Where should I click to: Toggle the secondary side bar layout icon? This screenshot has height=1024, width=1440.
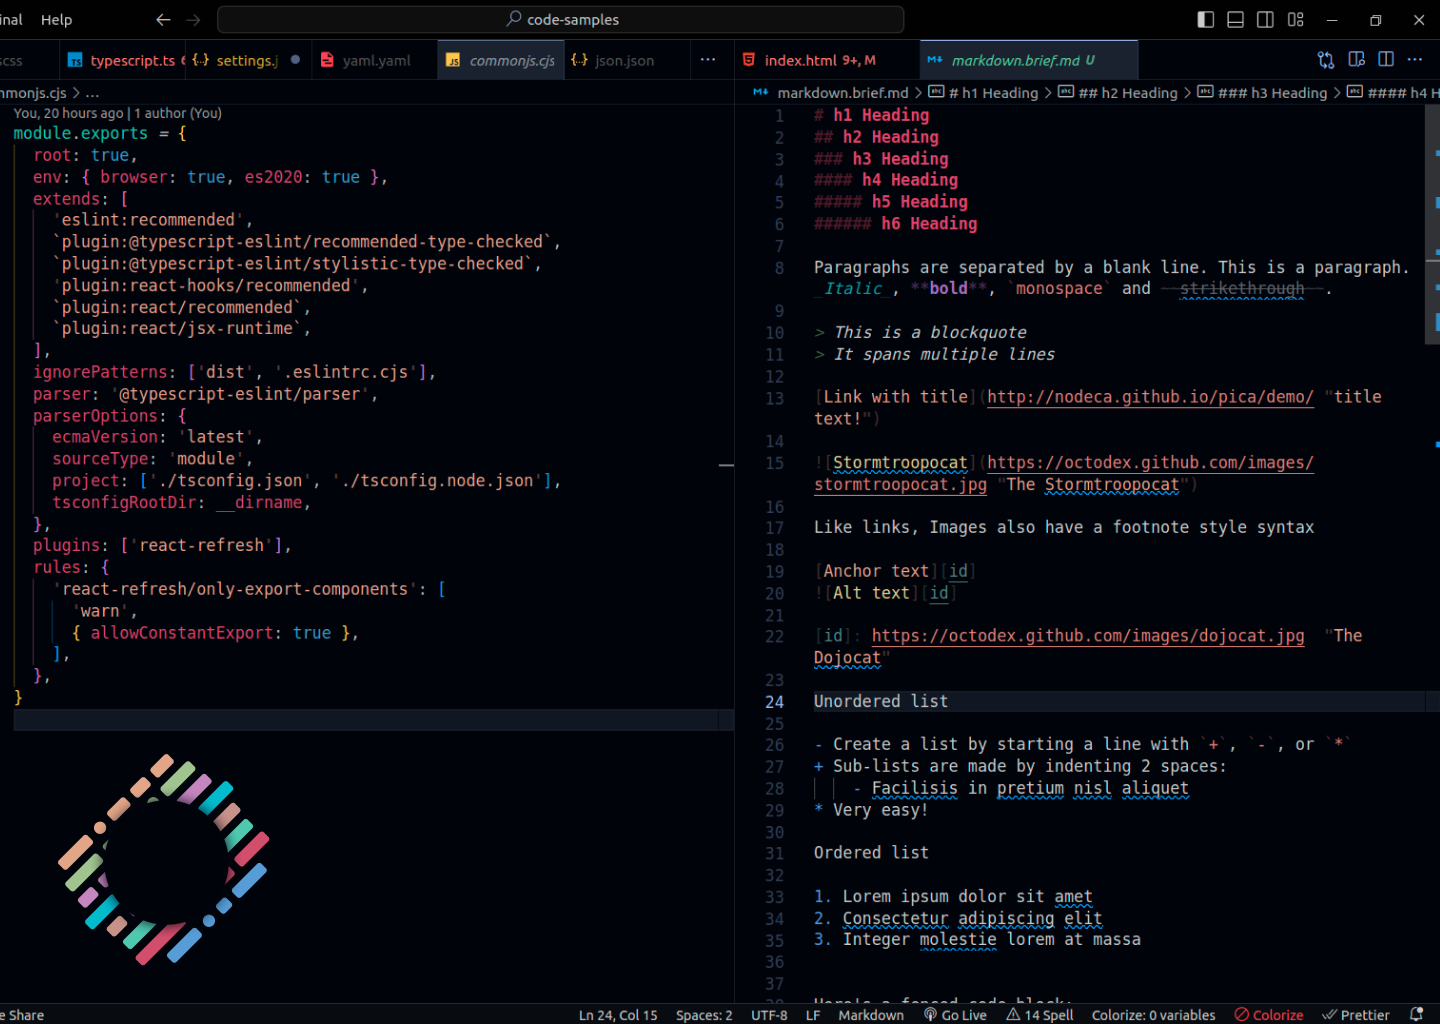coord(1265,19)
